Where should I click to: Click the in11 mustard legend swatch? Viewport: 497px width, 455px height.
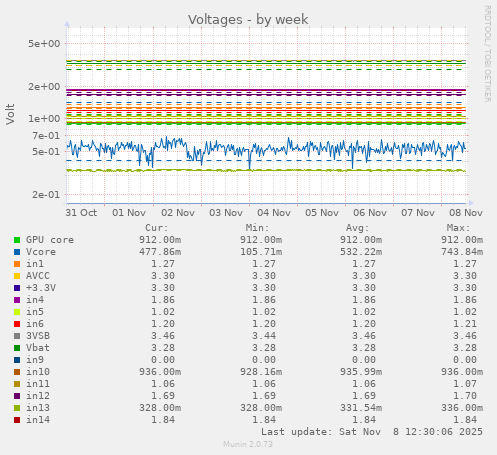17,384
